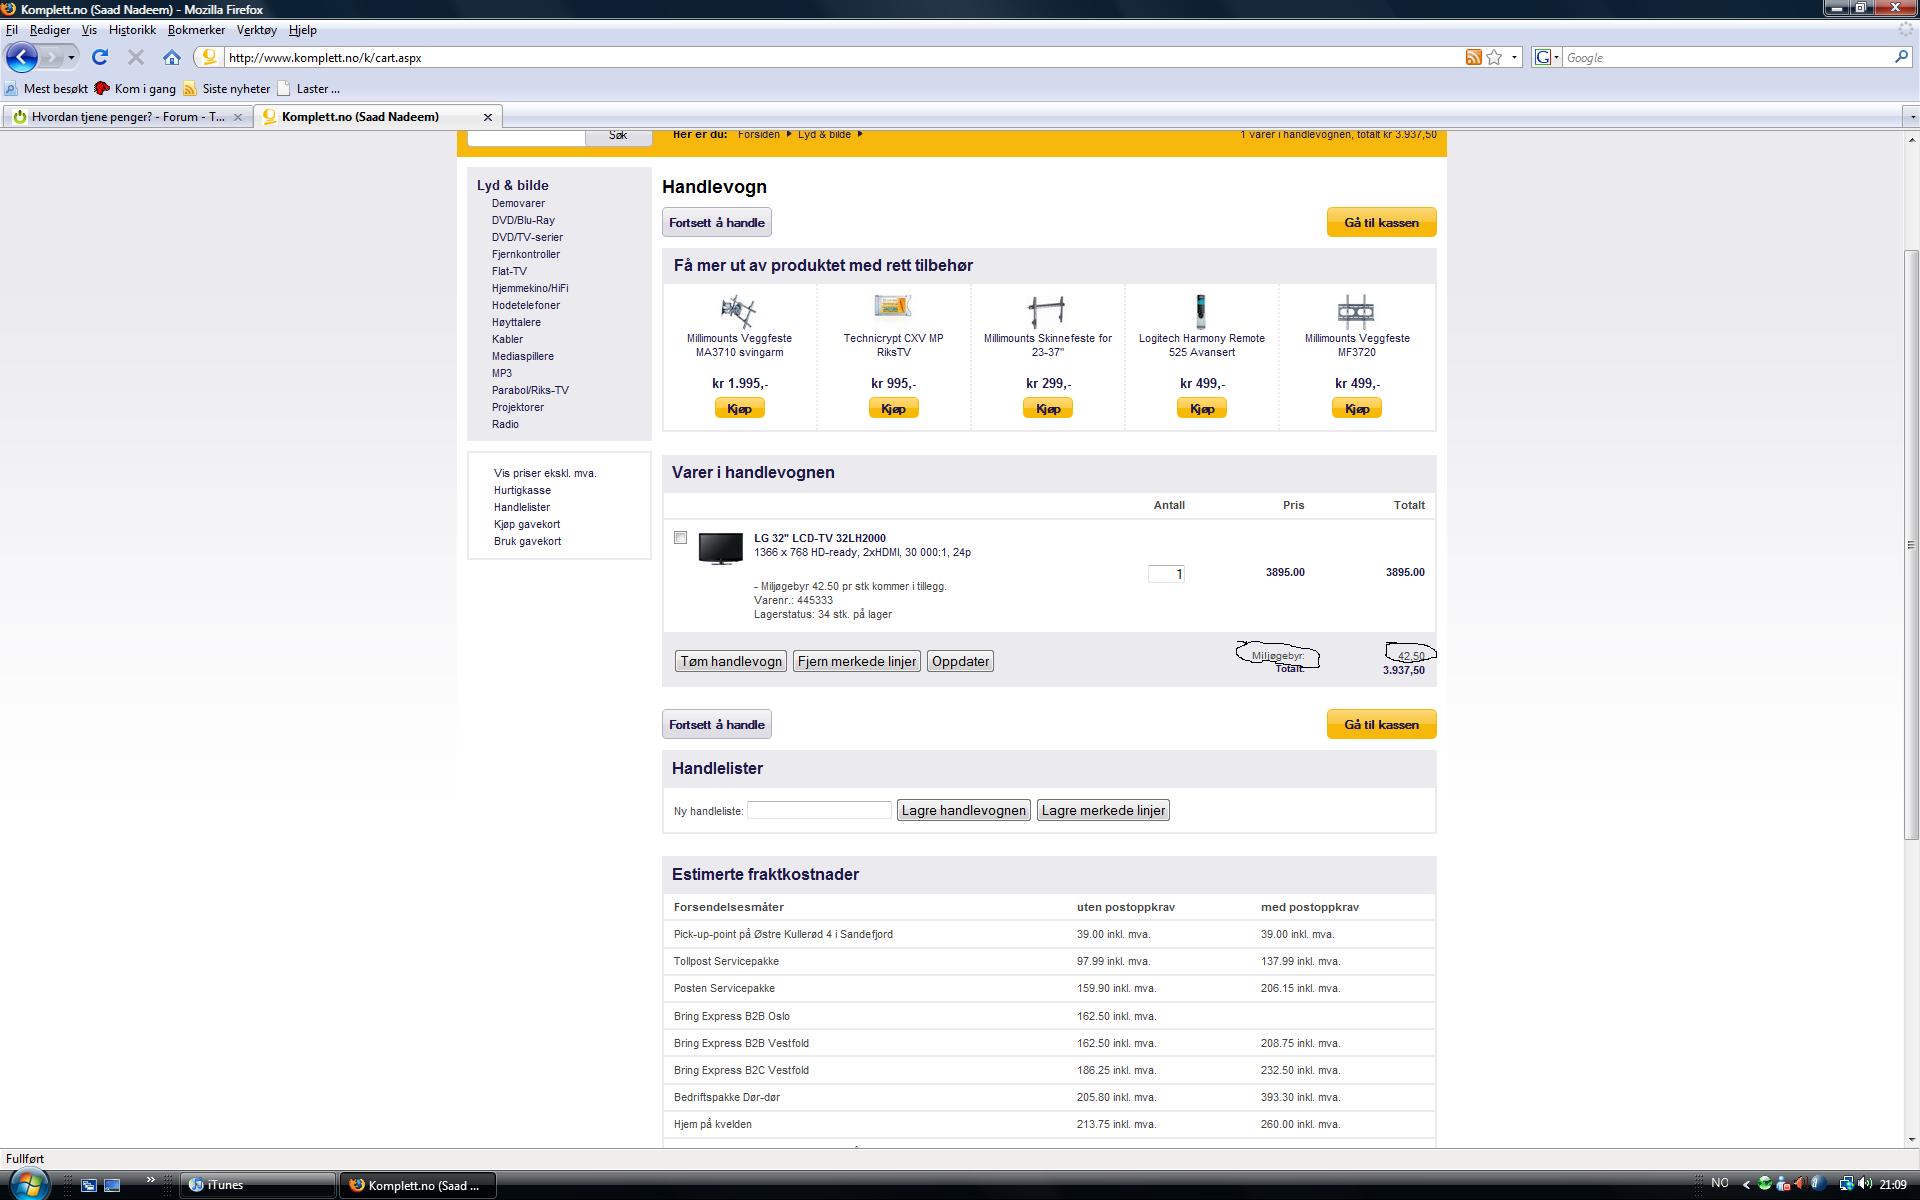Viewport: 1920px width, 1200px height.
Task: Buy the Technicrypt CXV MP RiksTV with Kjøp
Action: click(x=893, y=408)
